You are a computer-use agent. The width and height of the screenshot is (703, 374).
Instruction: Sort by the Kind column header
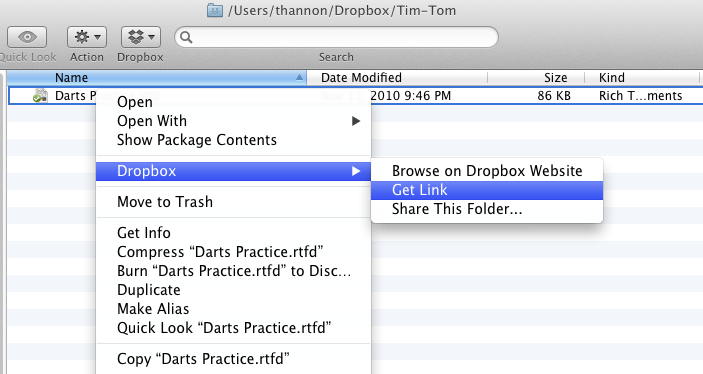pos(642,78)
